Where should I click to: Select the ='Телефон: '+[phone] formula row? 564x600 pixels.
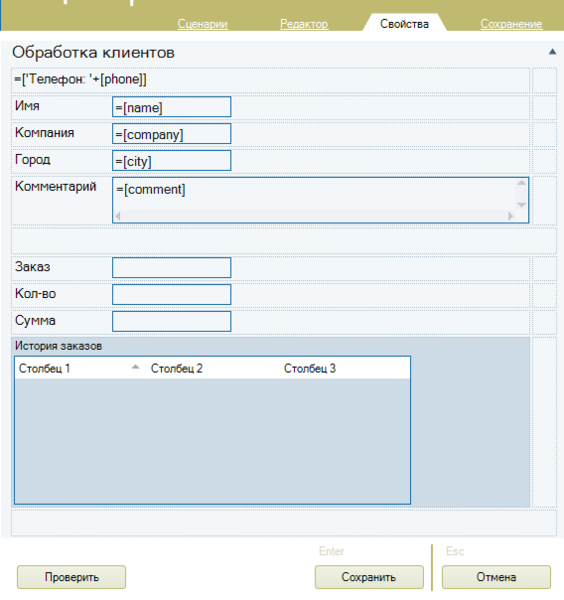[270, 80]
